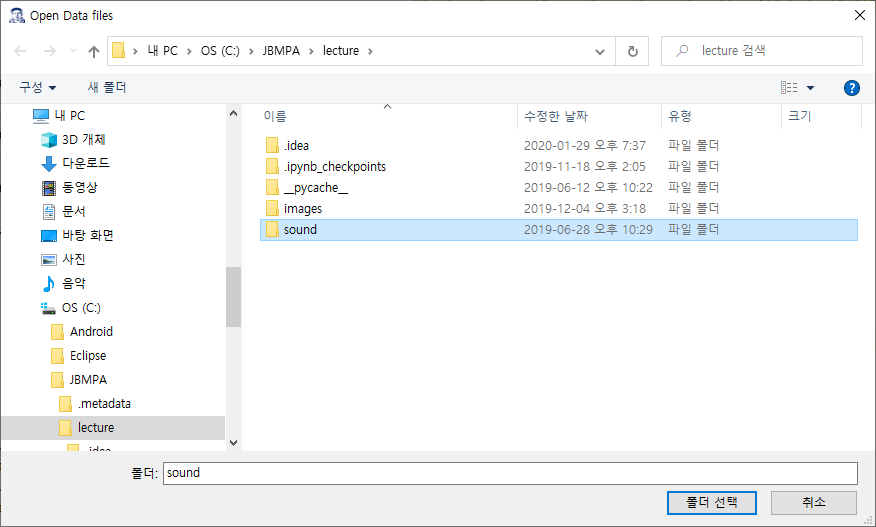The width and height of the screenshot is (876, 527).
Task: Select 'OS (C:)' drive in navigation tree
Action: [x=81, y=307]
